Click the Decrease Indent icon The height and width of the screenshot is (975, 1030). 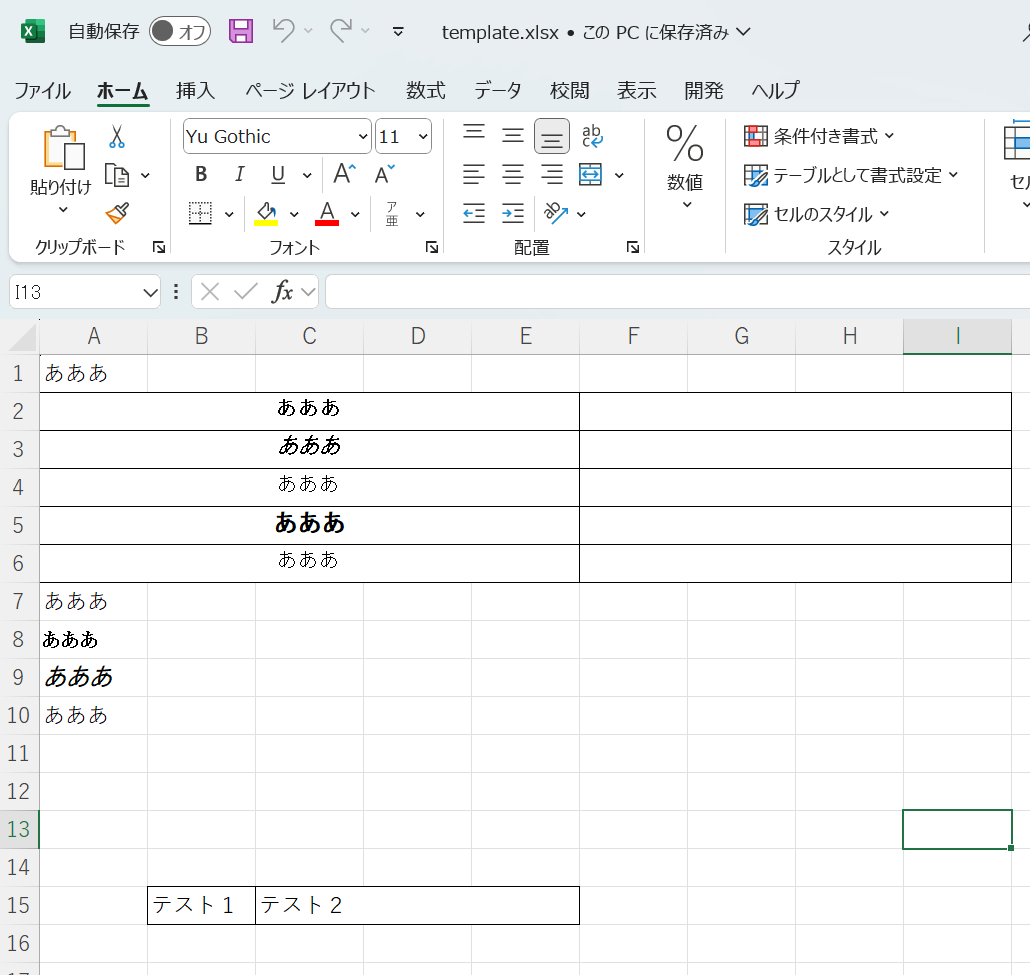tap(474, 214)
